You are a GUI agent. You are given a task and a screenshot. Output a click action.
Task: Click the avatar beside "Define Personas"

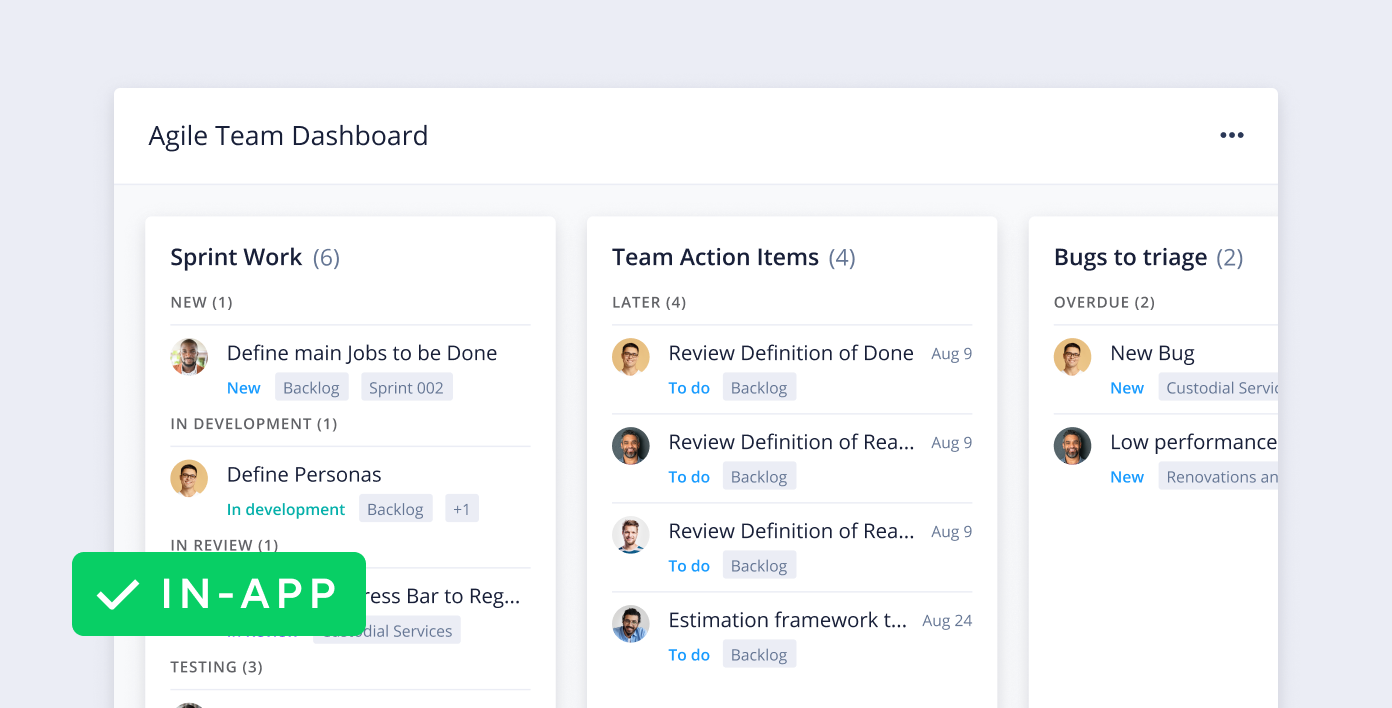pyautogui.click(x=189, y=478)
